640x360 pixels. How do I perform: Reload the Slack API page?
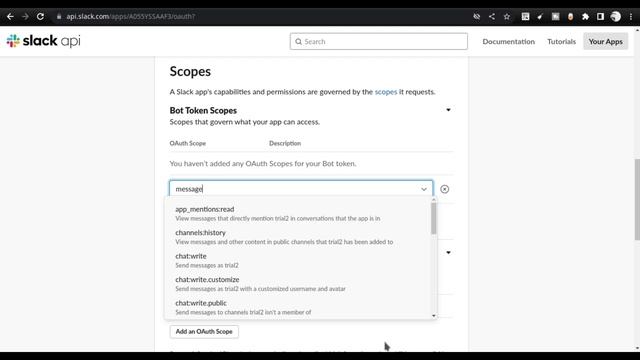tap(40, 16)
